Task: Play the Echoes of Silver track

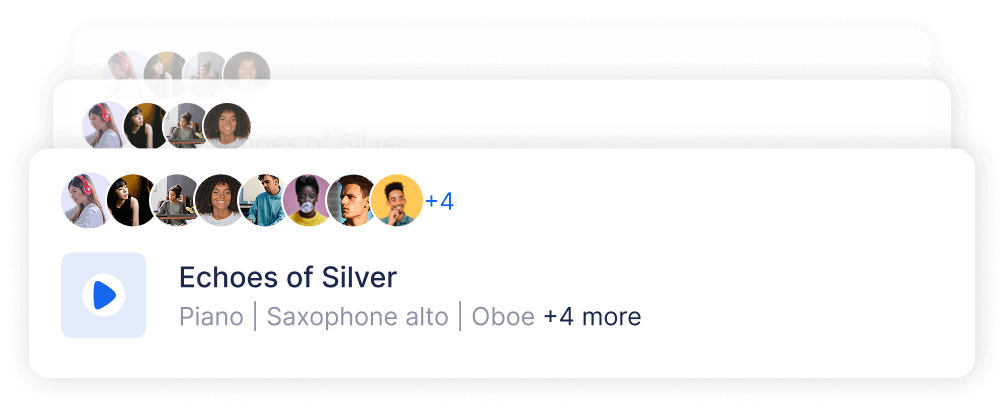Action: click(x=103, y=296)
